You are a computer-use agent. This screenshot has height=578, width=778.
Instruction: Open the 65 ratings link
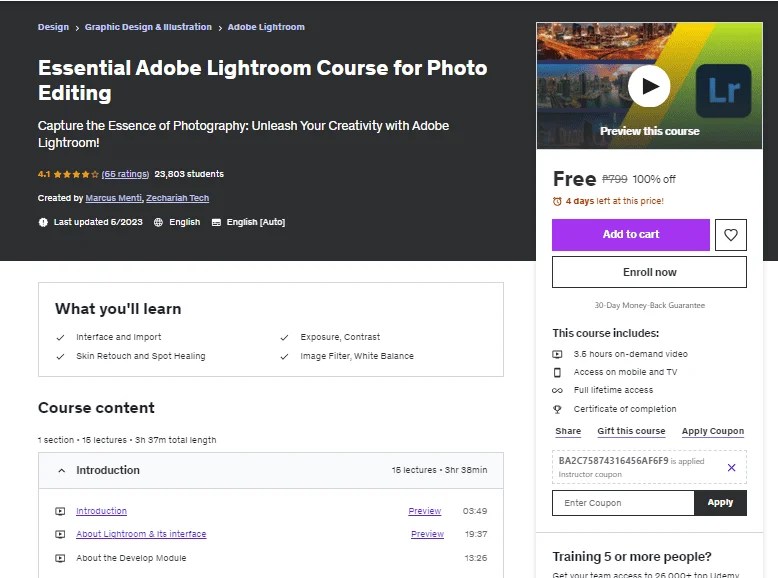(x=125, y=174)
